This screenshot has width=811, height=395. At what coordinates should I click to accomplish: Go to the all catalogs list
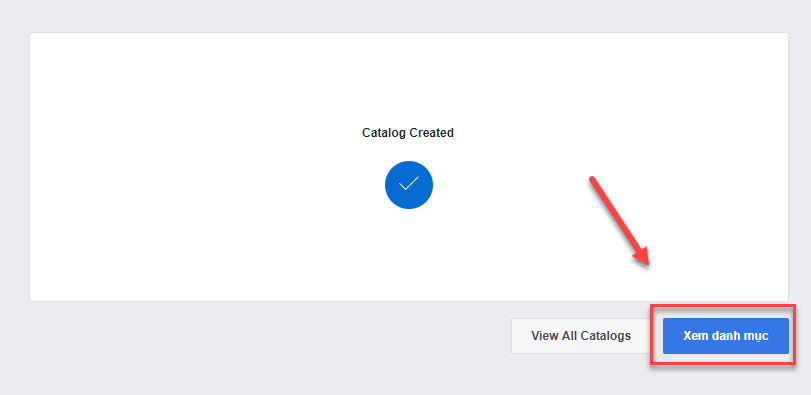coord(580,336)
